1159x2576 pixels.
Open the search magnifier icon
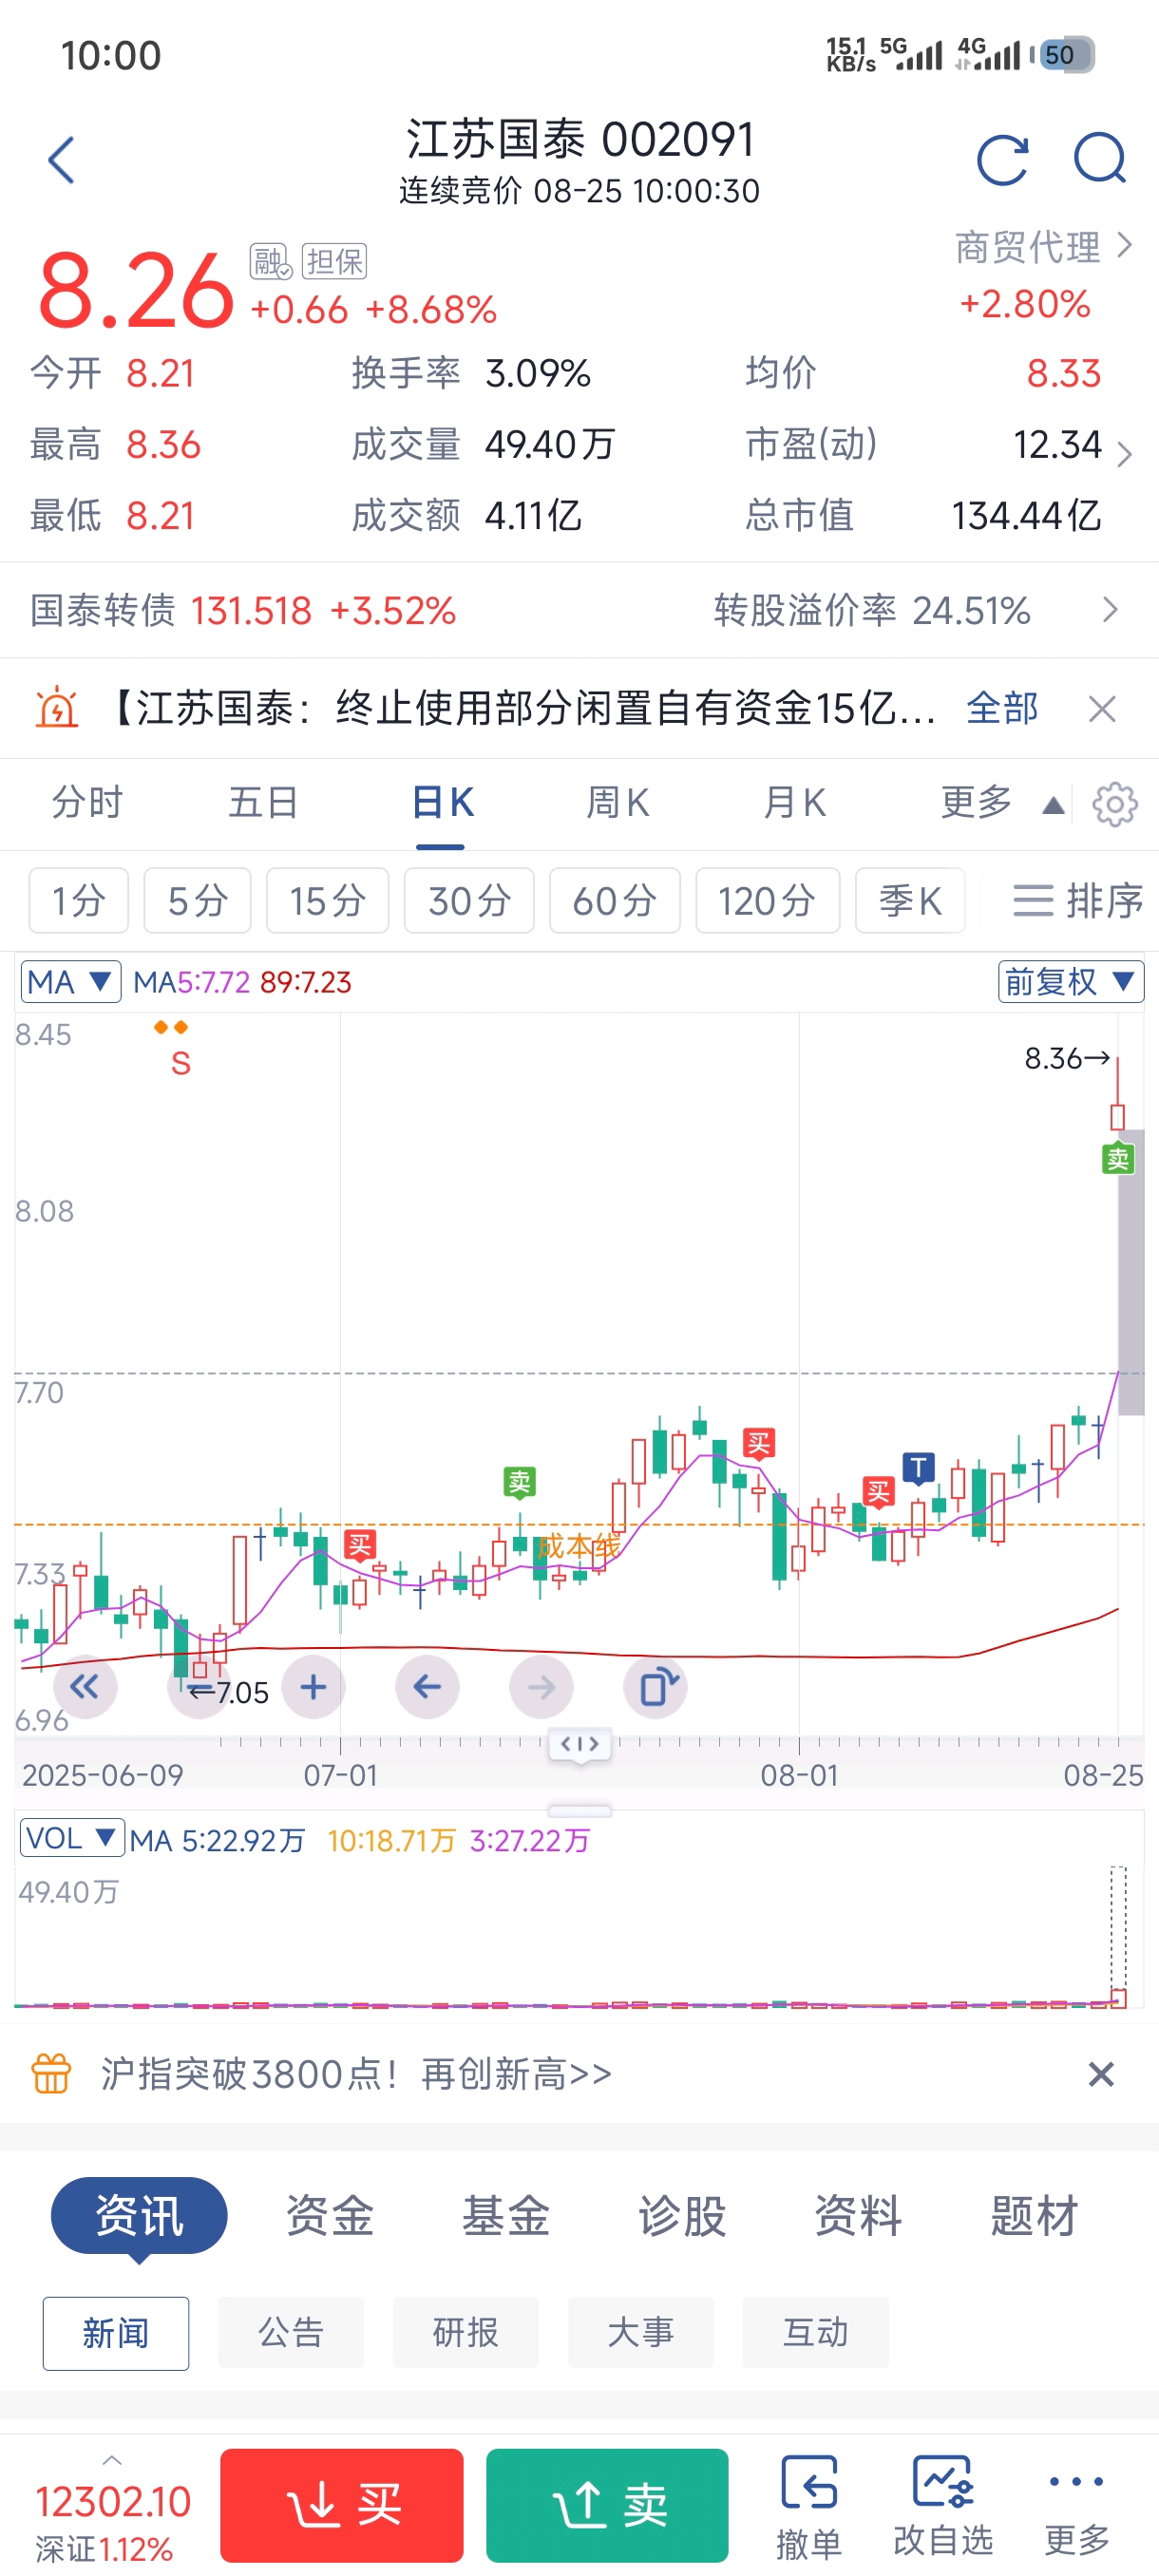[x=1100, y=160]
